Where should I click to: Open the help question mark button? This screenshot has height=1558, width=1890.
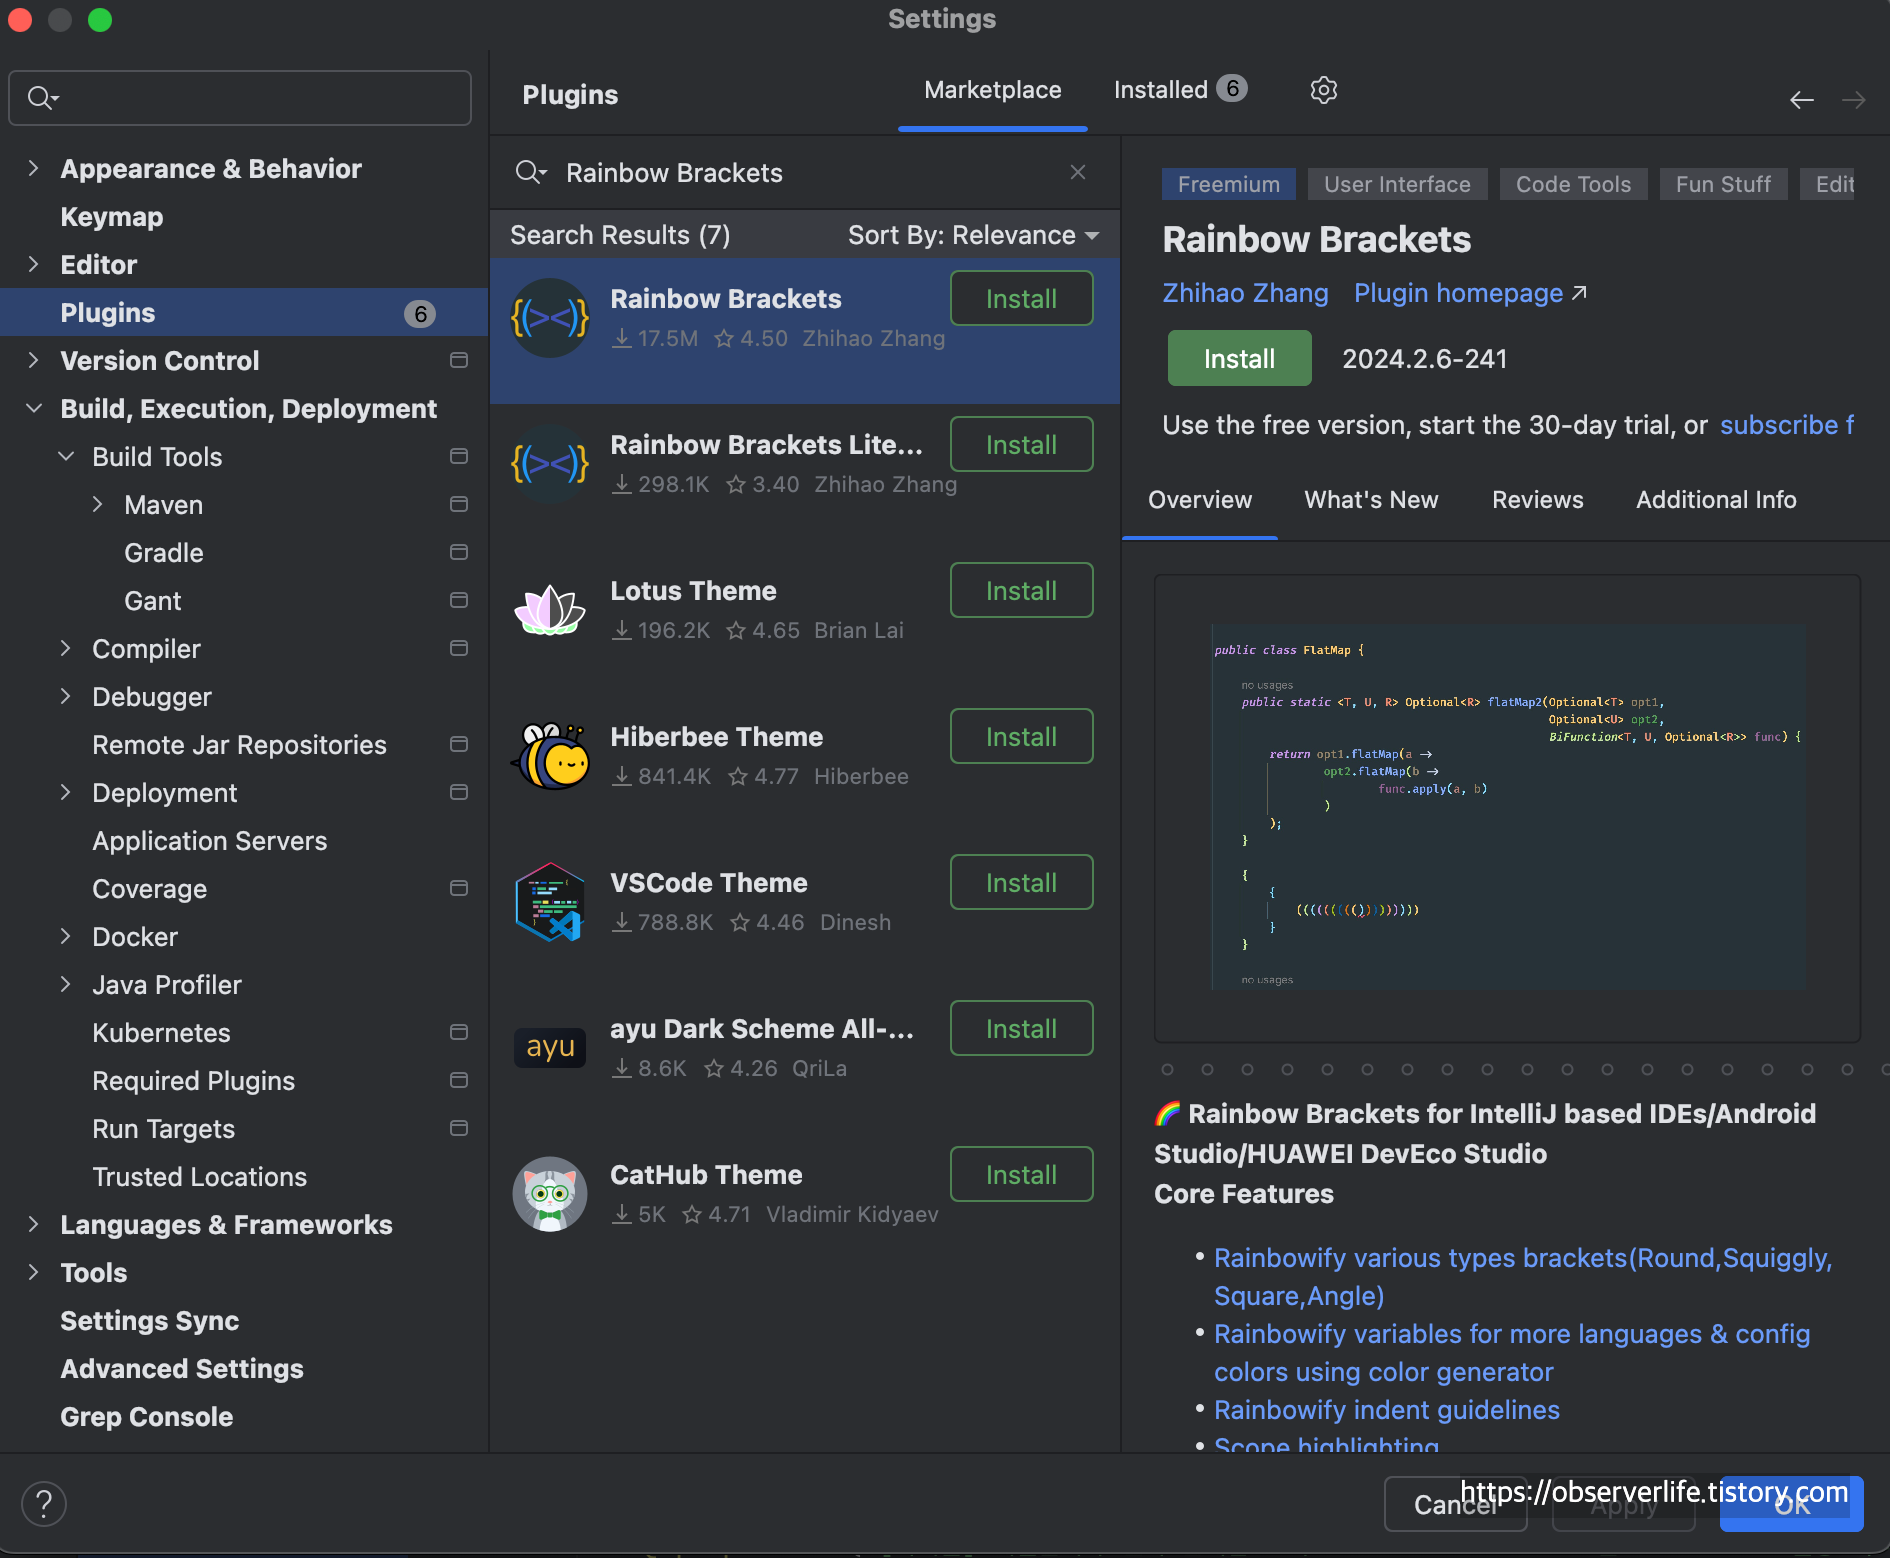(x=44, y=1503)
